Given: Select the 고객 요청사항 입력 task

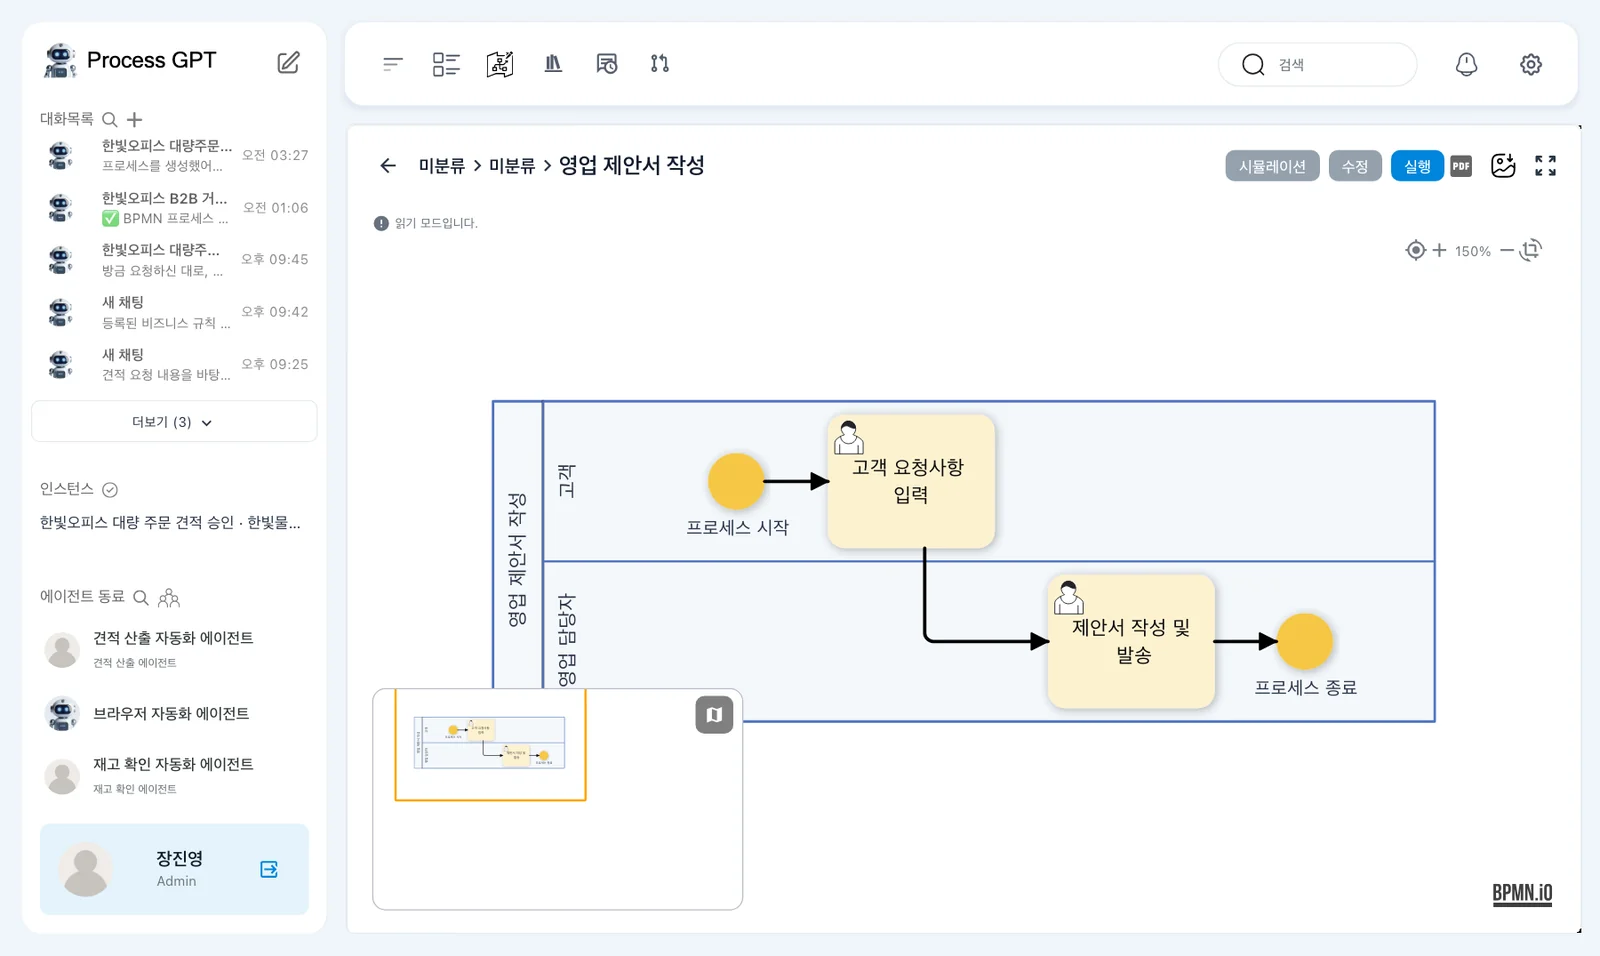Looking at the screenshot, I should point(911,481).
